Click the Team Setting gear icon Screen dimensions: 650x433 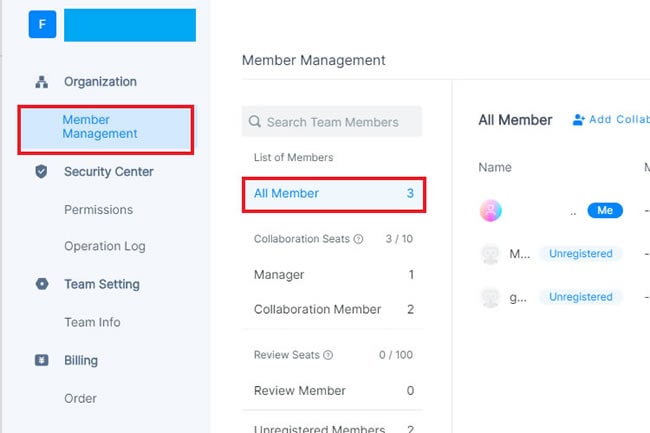tap(42, 284)
